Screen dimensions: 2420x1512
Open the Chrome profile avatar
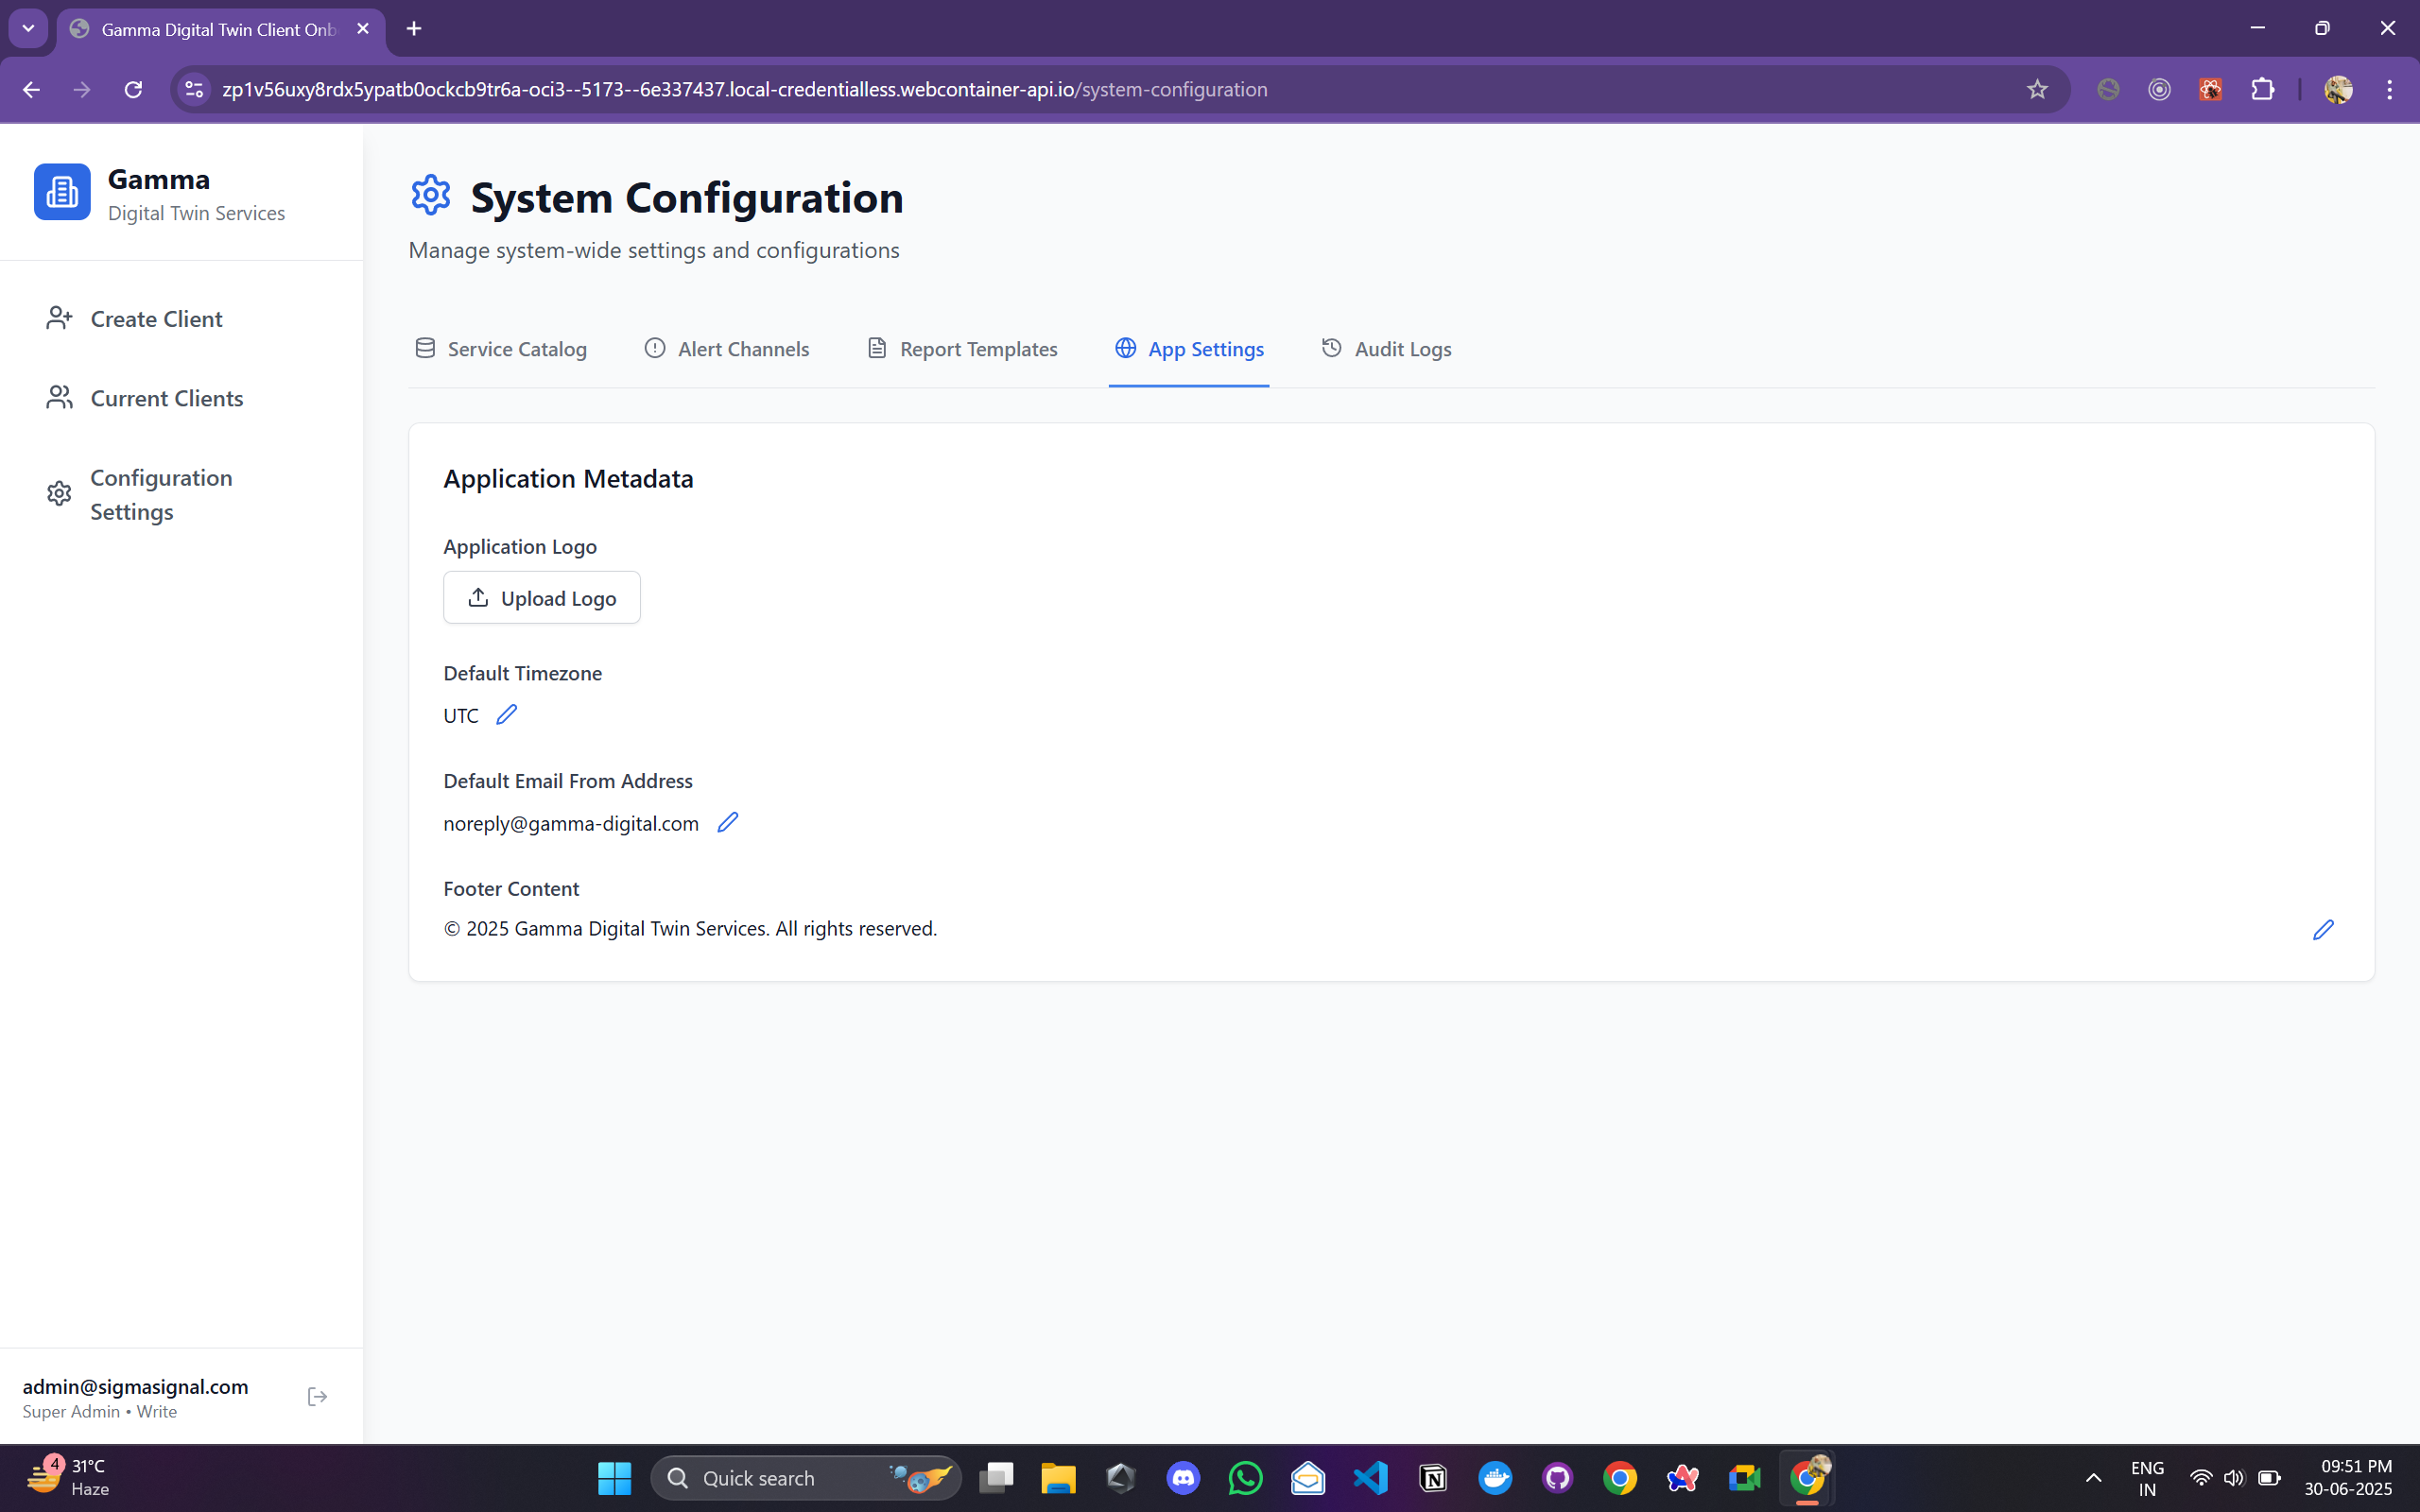(2338, 90)
